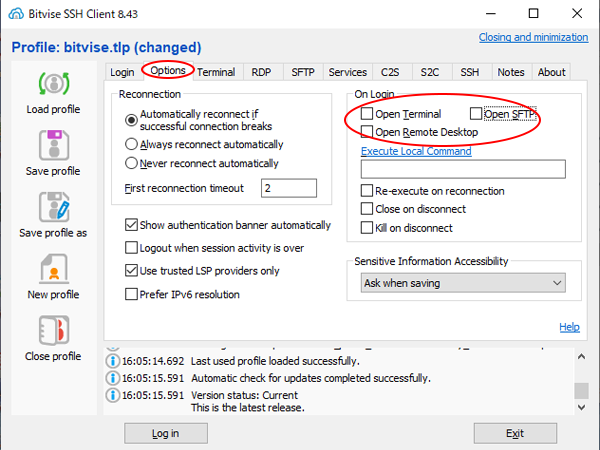Screen dimensions: 600x450
Task: Toggle Use trusted LSP providers only
Action: click(x=131, y=271)
